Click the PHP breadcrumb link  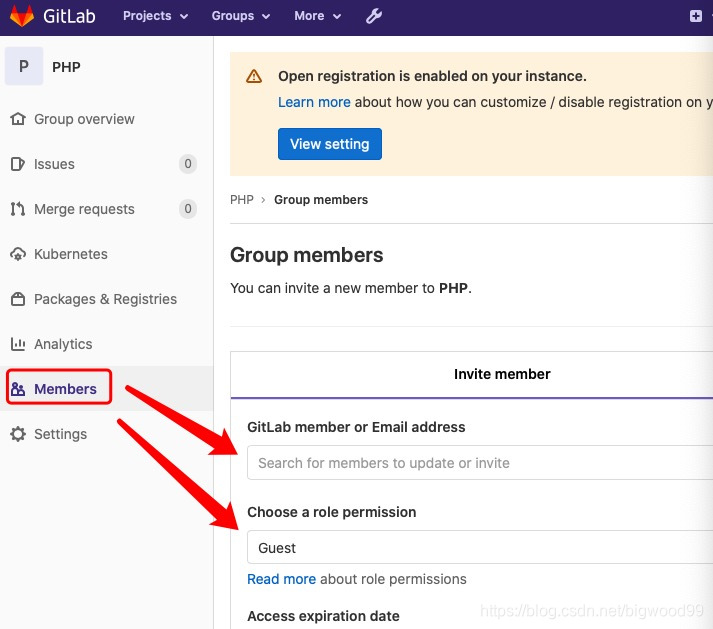point(241,200)
